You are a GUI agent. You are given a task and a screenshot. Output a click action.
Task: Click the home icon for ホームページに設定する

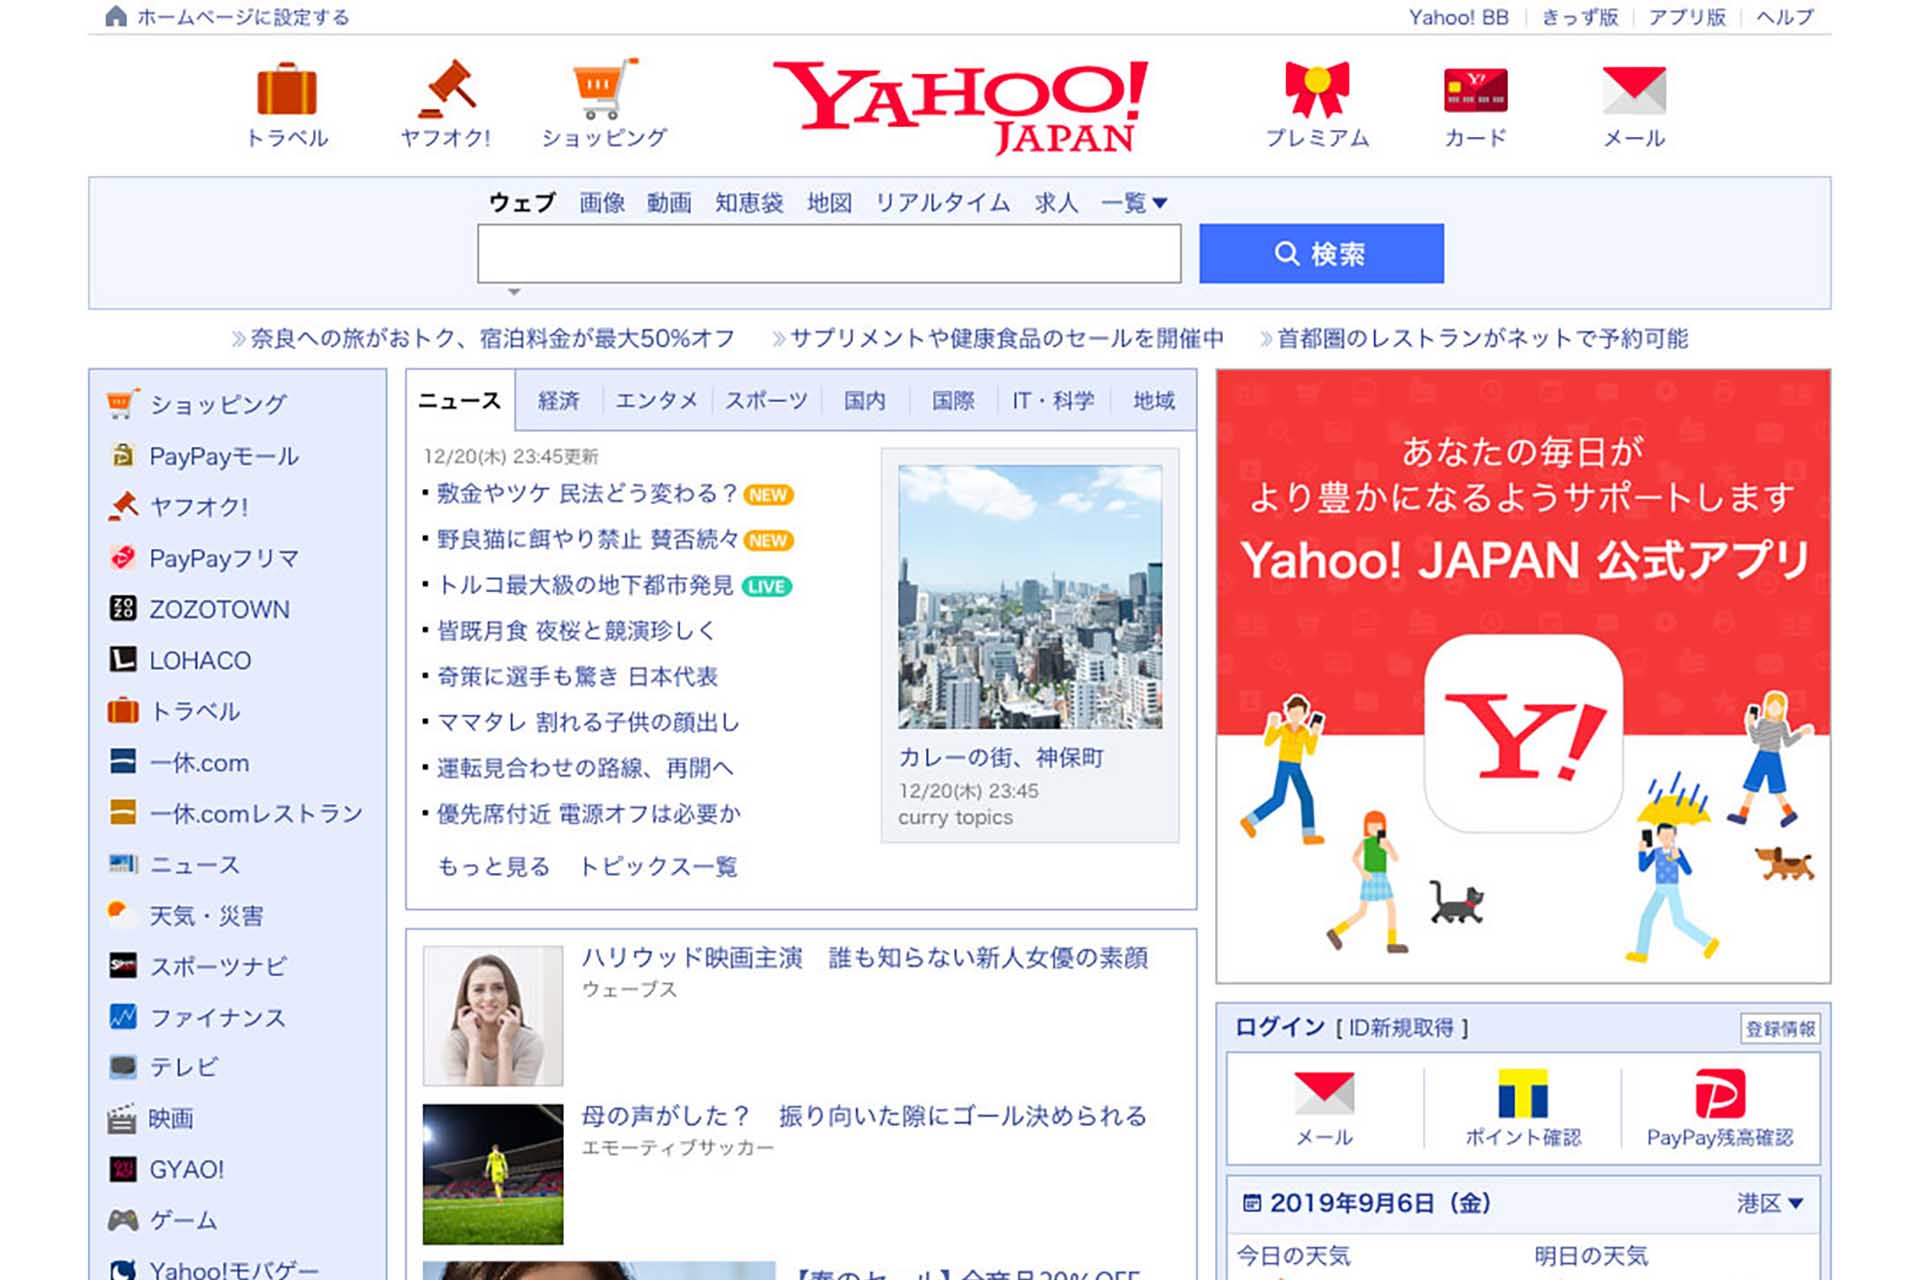coord(116,16)
